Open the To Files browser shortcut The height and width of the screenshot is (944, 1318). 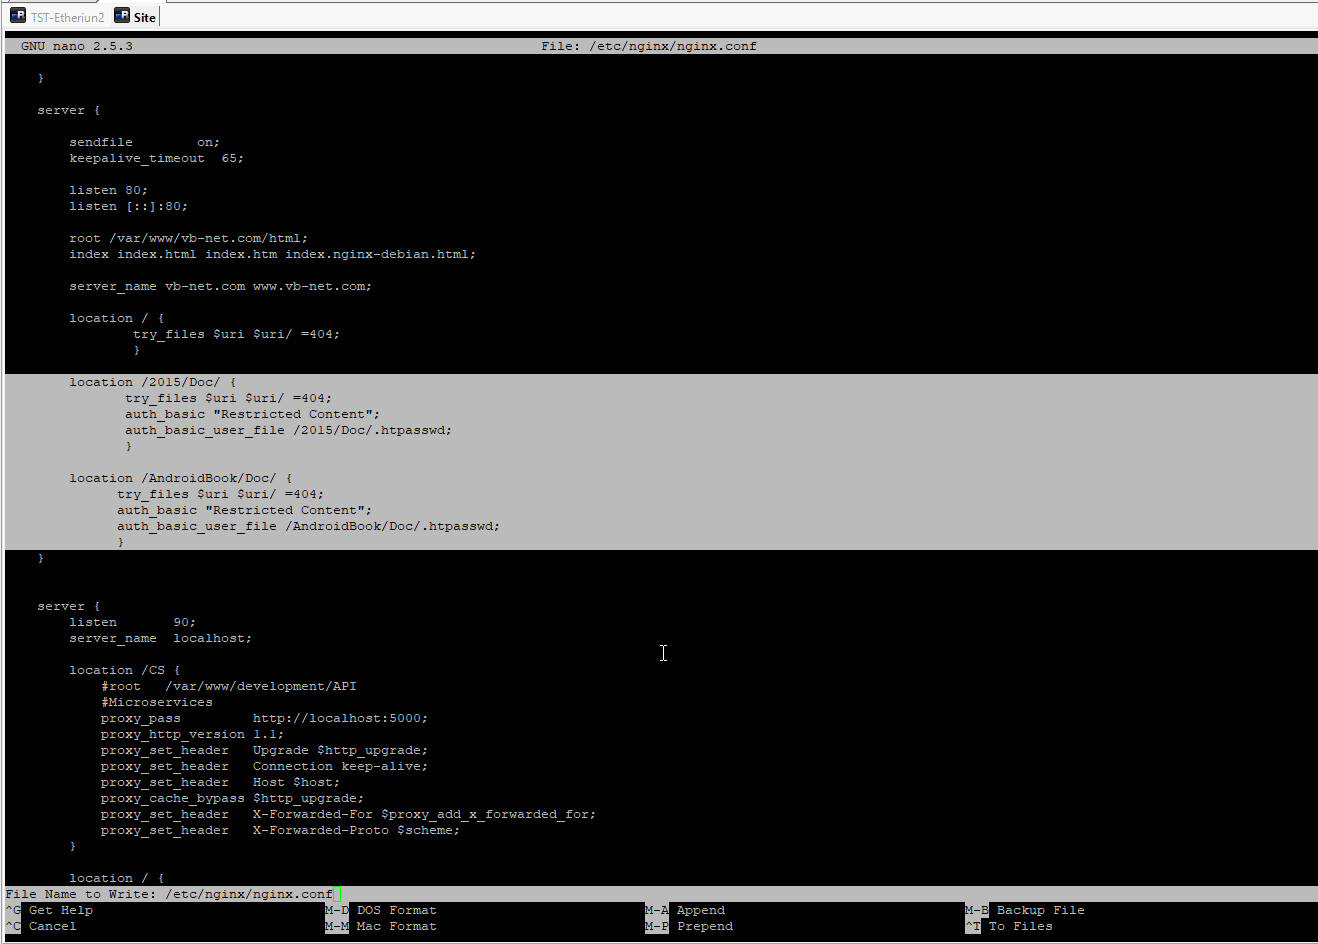point(1009,926)
